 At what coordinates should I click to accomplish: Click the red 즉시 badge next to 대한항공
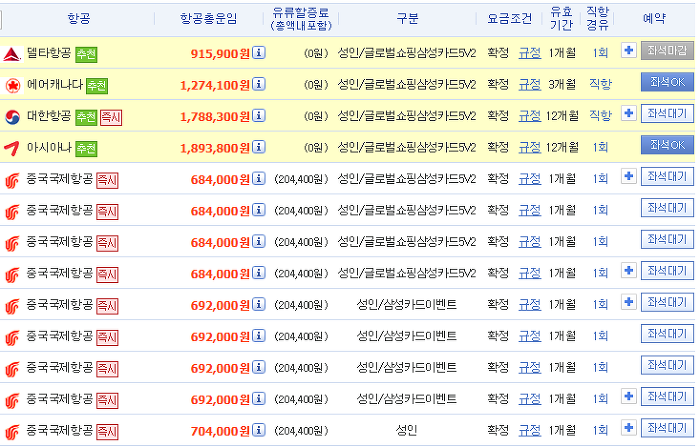[111, 117]
